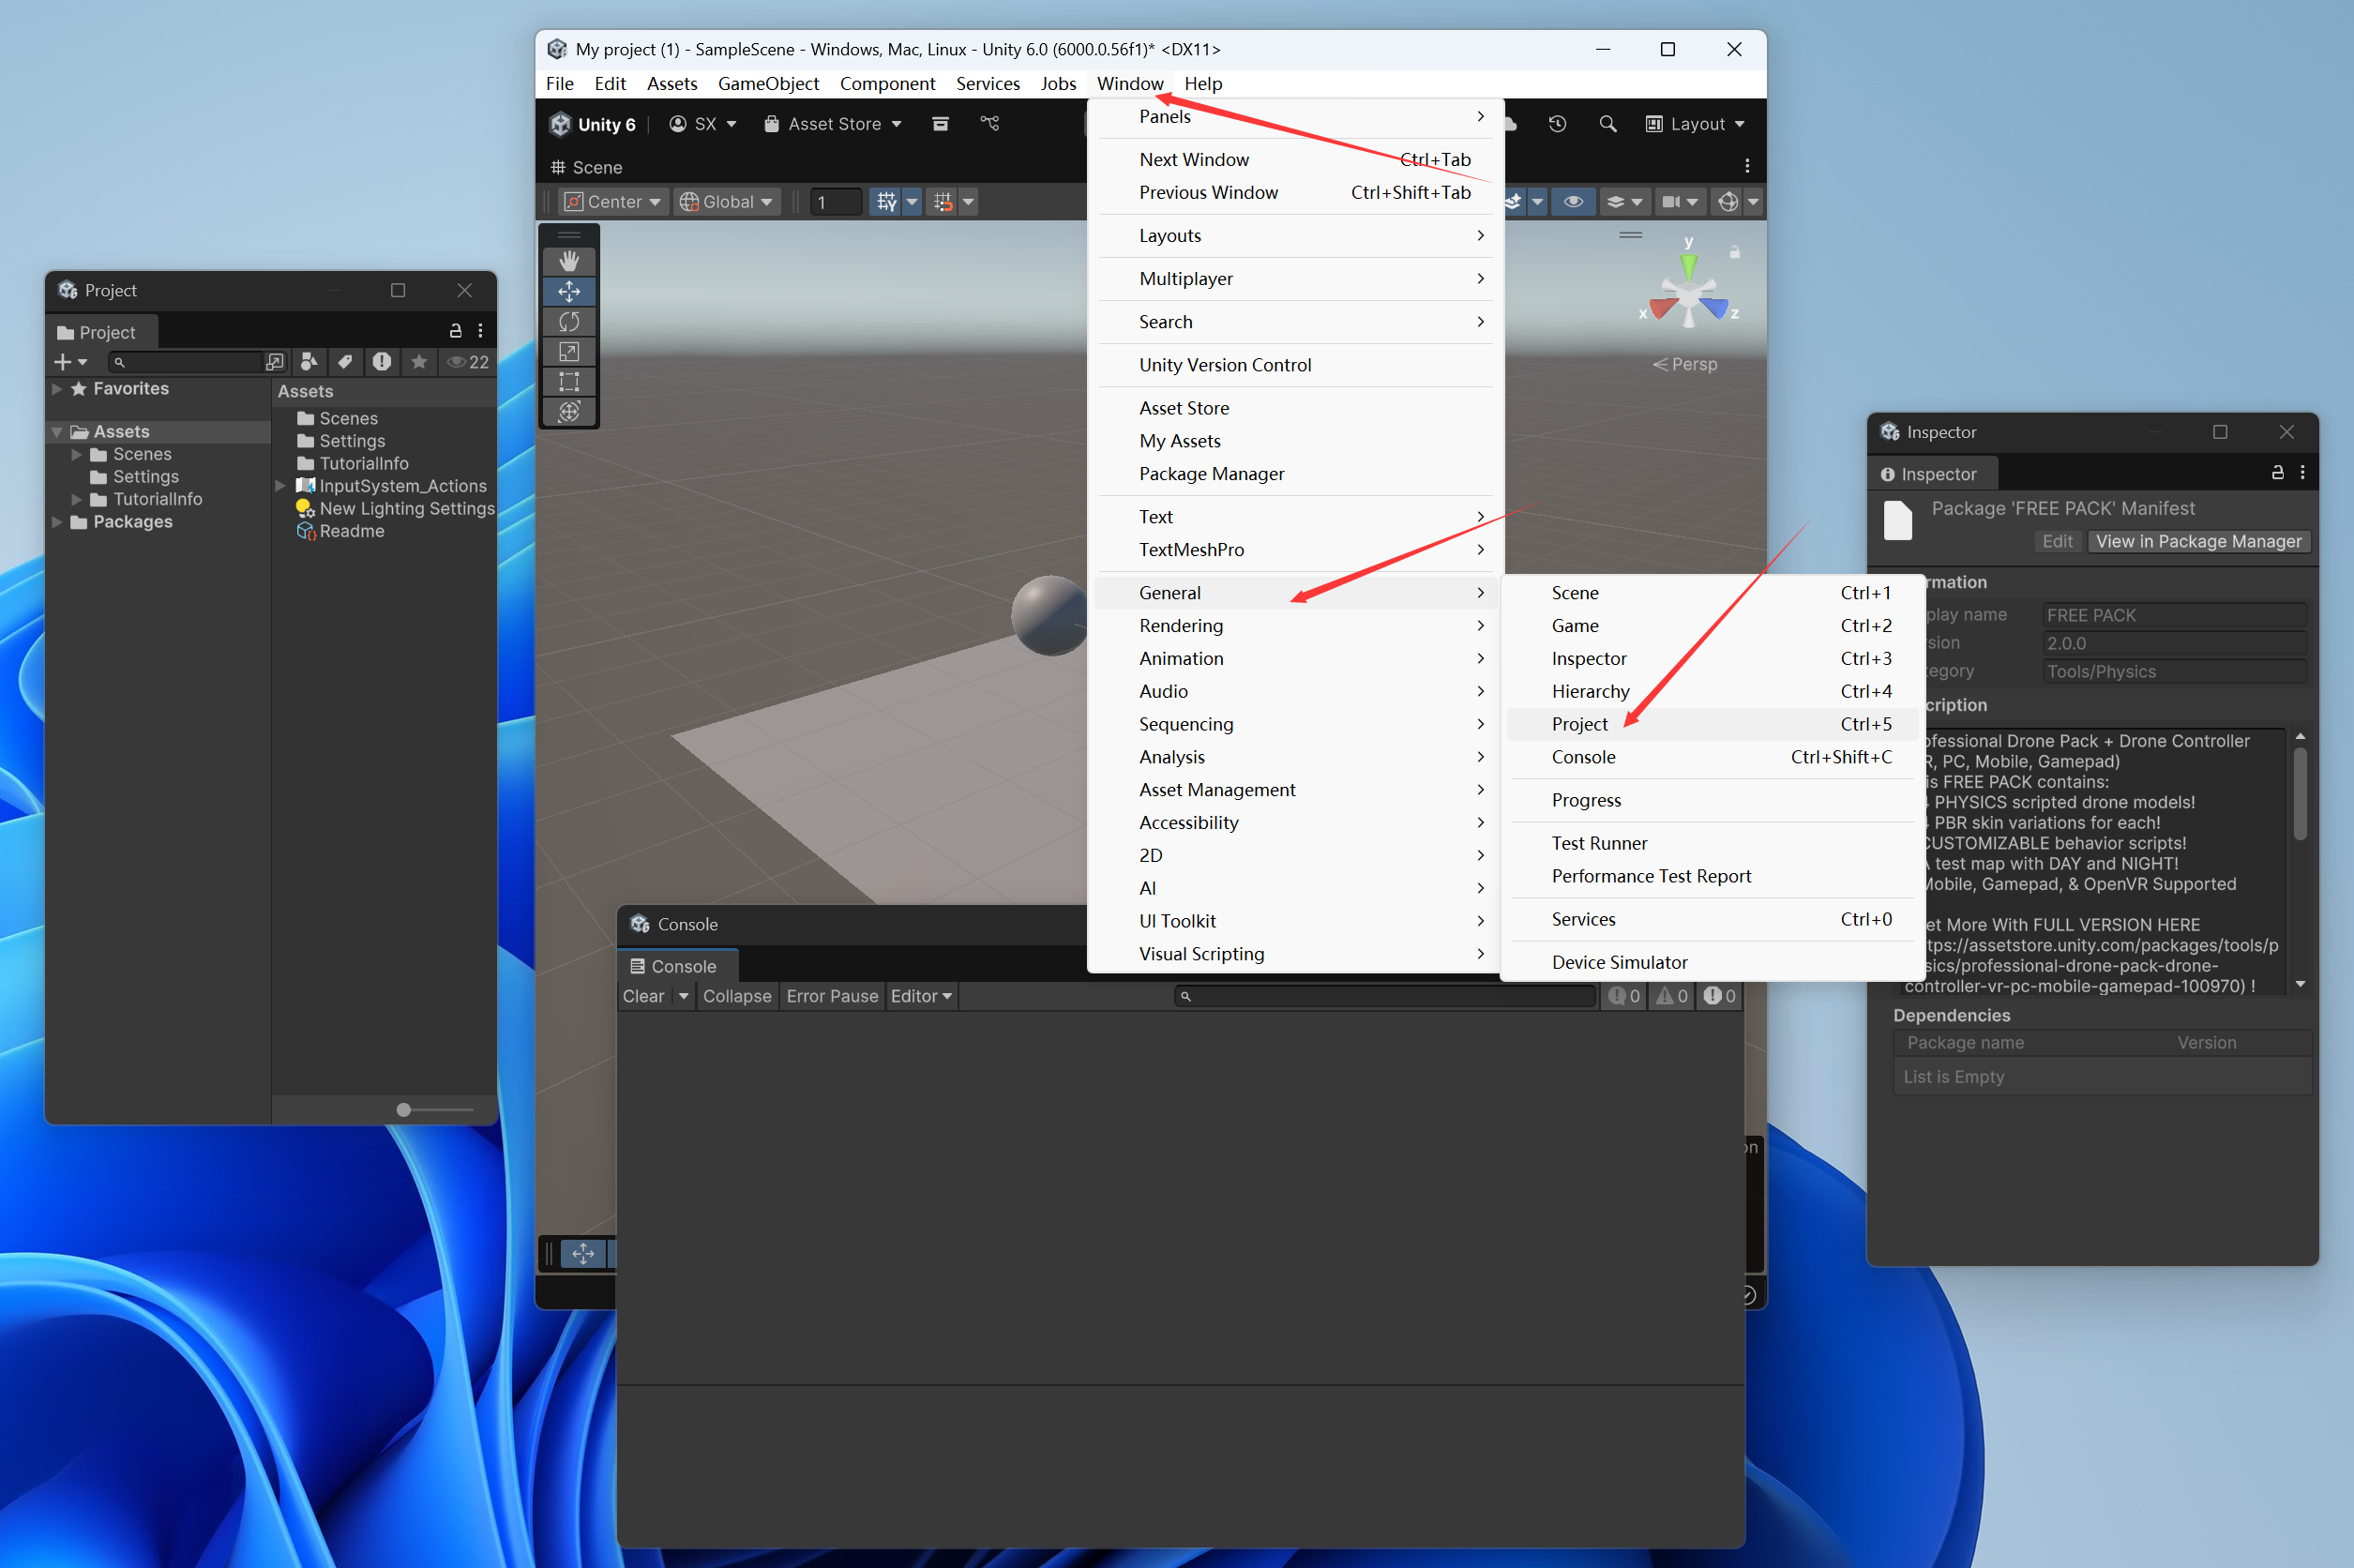2354x1568 pixels.
Task: Open the GameObject menu
Action: click(768, 84)
